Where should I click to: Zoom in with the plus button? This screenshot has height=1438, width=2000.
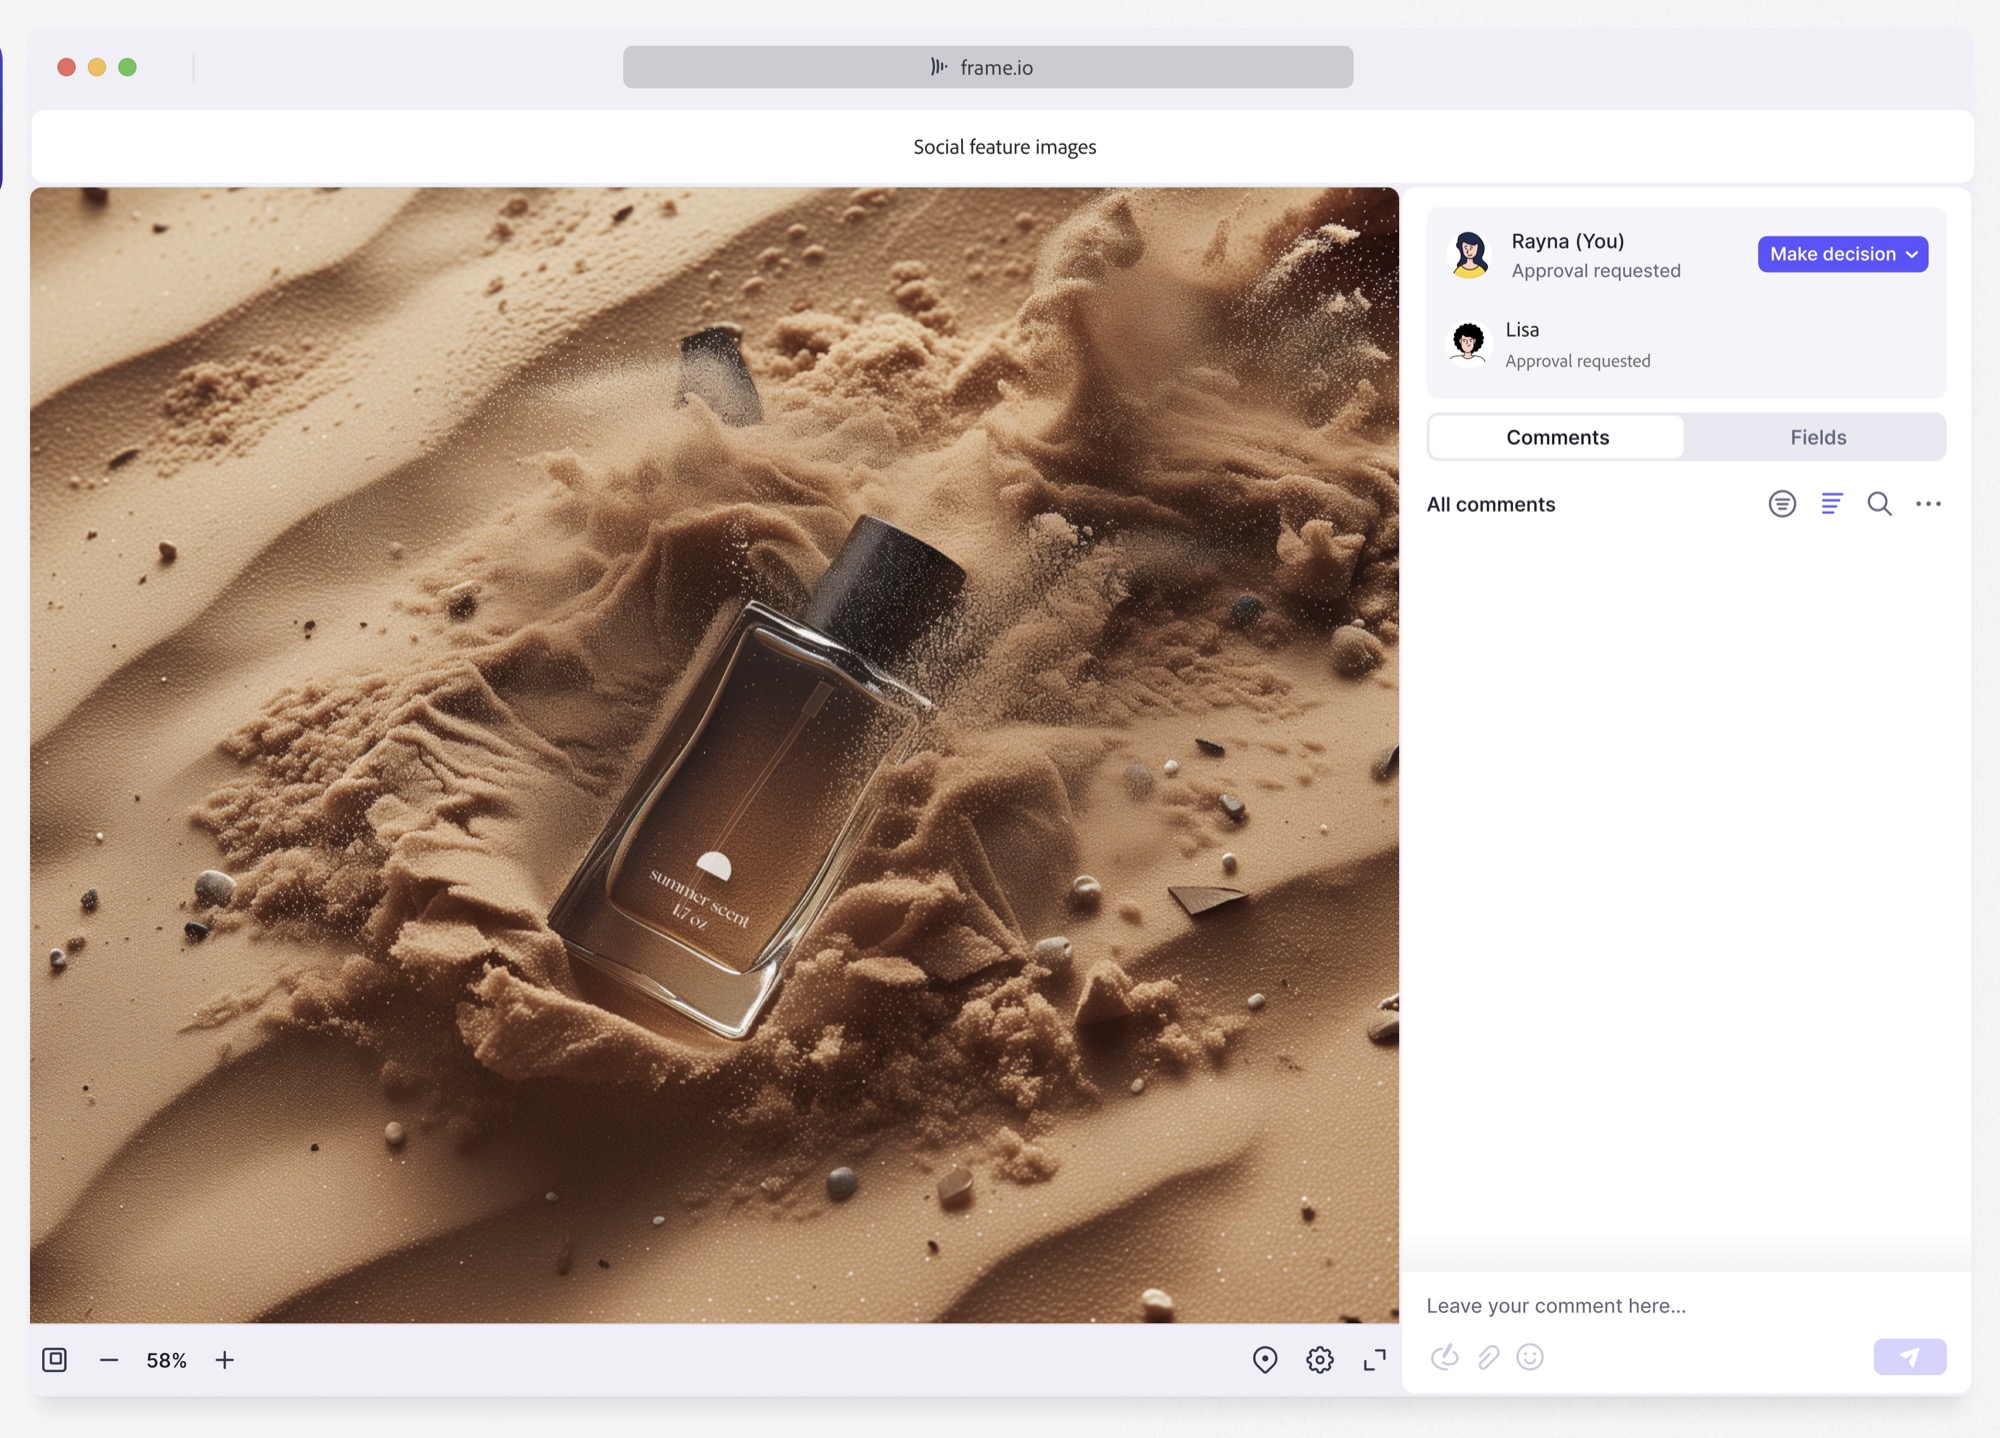point(225,1360)
